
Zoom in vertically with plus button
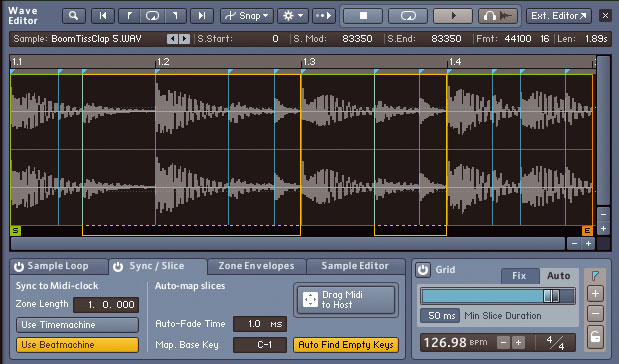point(603,229)
